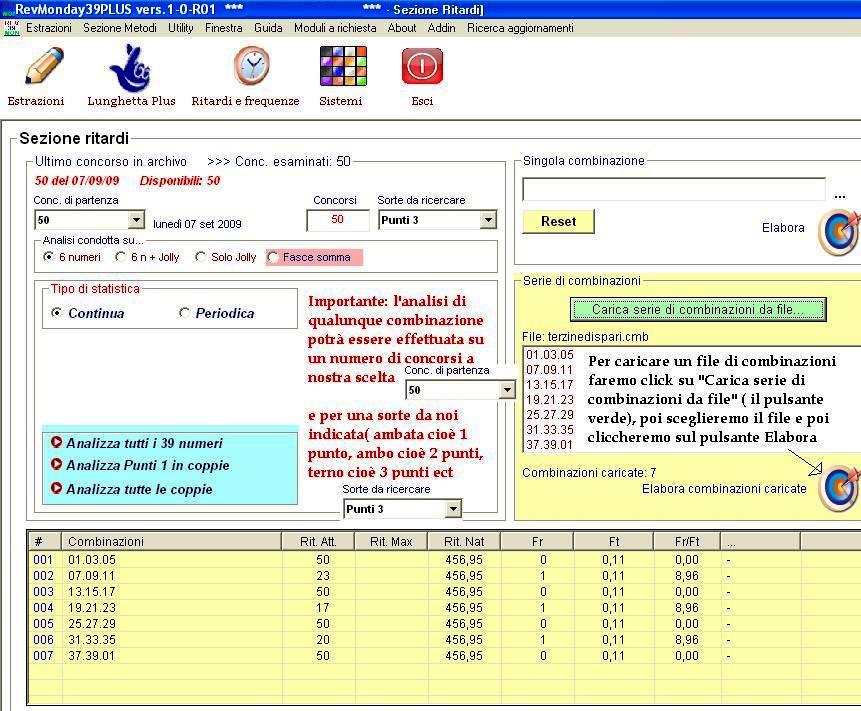The width and height of the screenshot is (861, 711).
Task: Expand the Conc. di partenza dropdown beside red text
Action: pyautogui.click(x=507, y=390)
